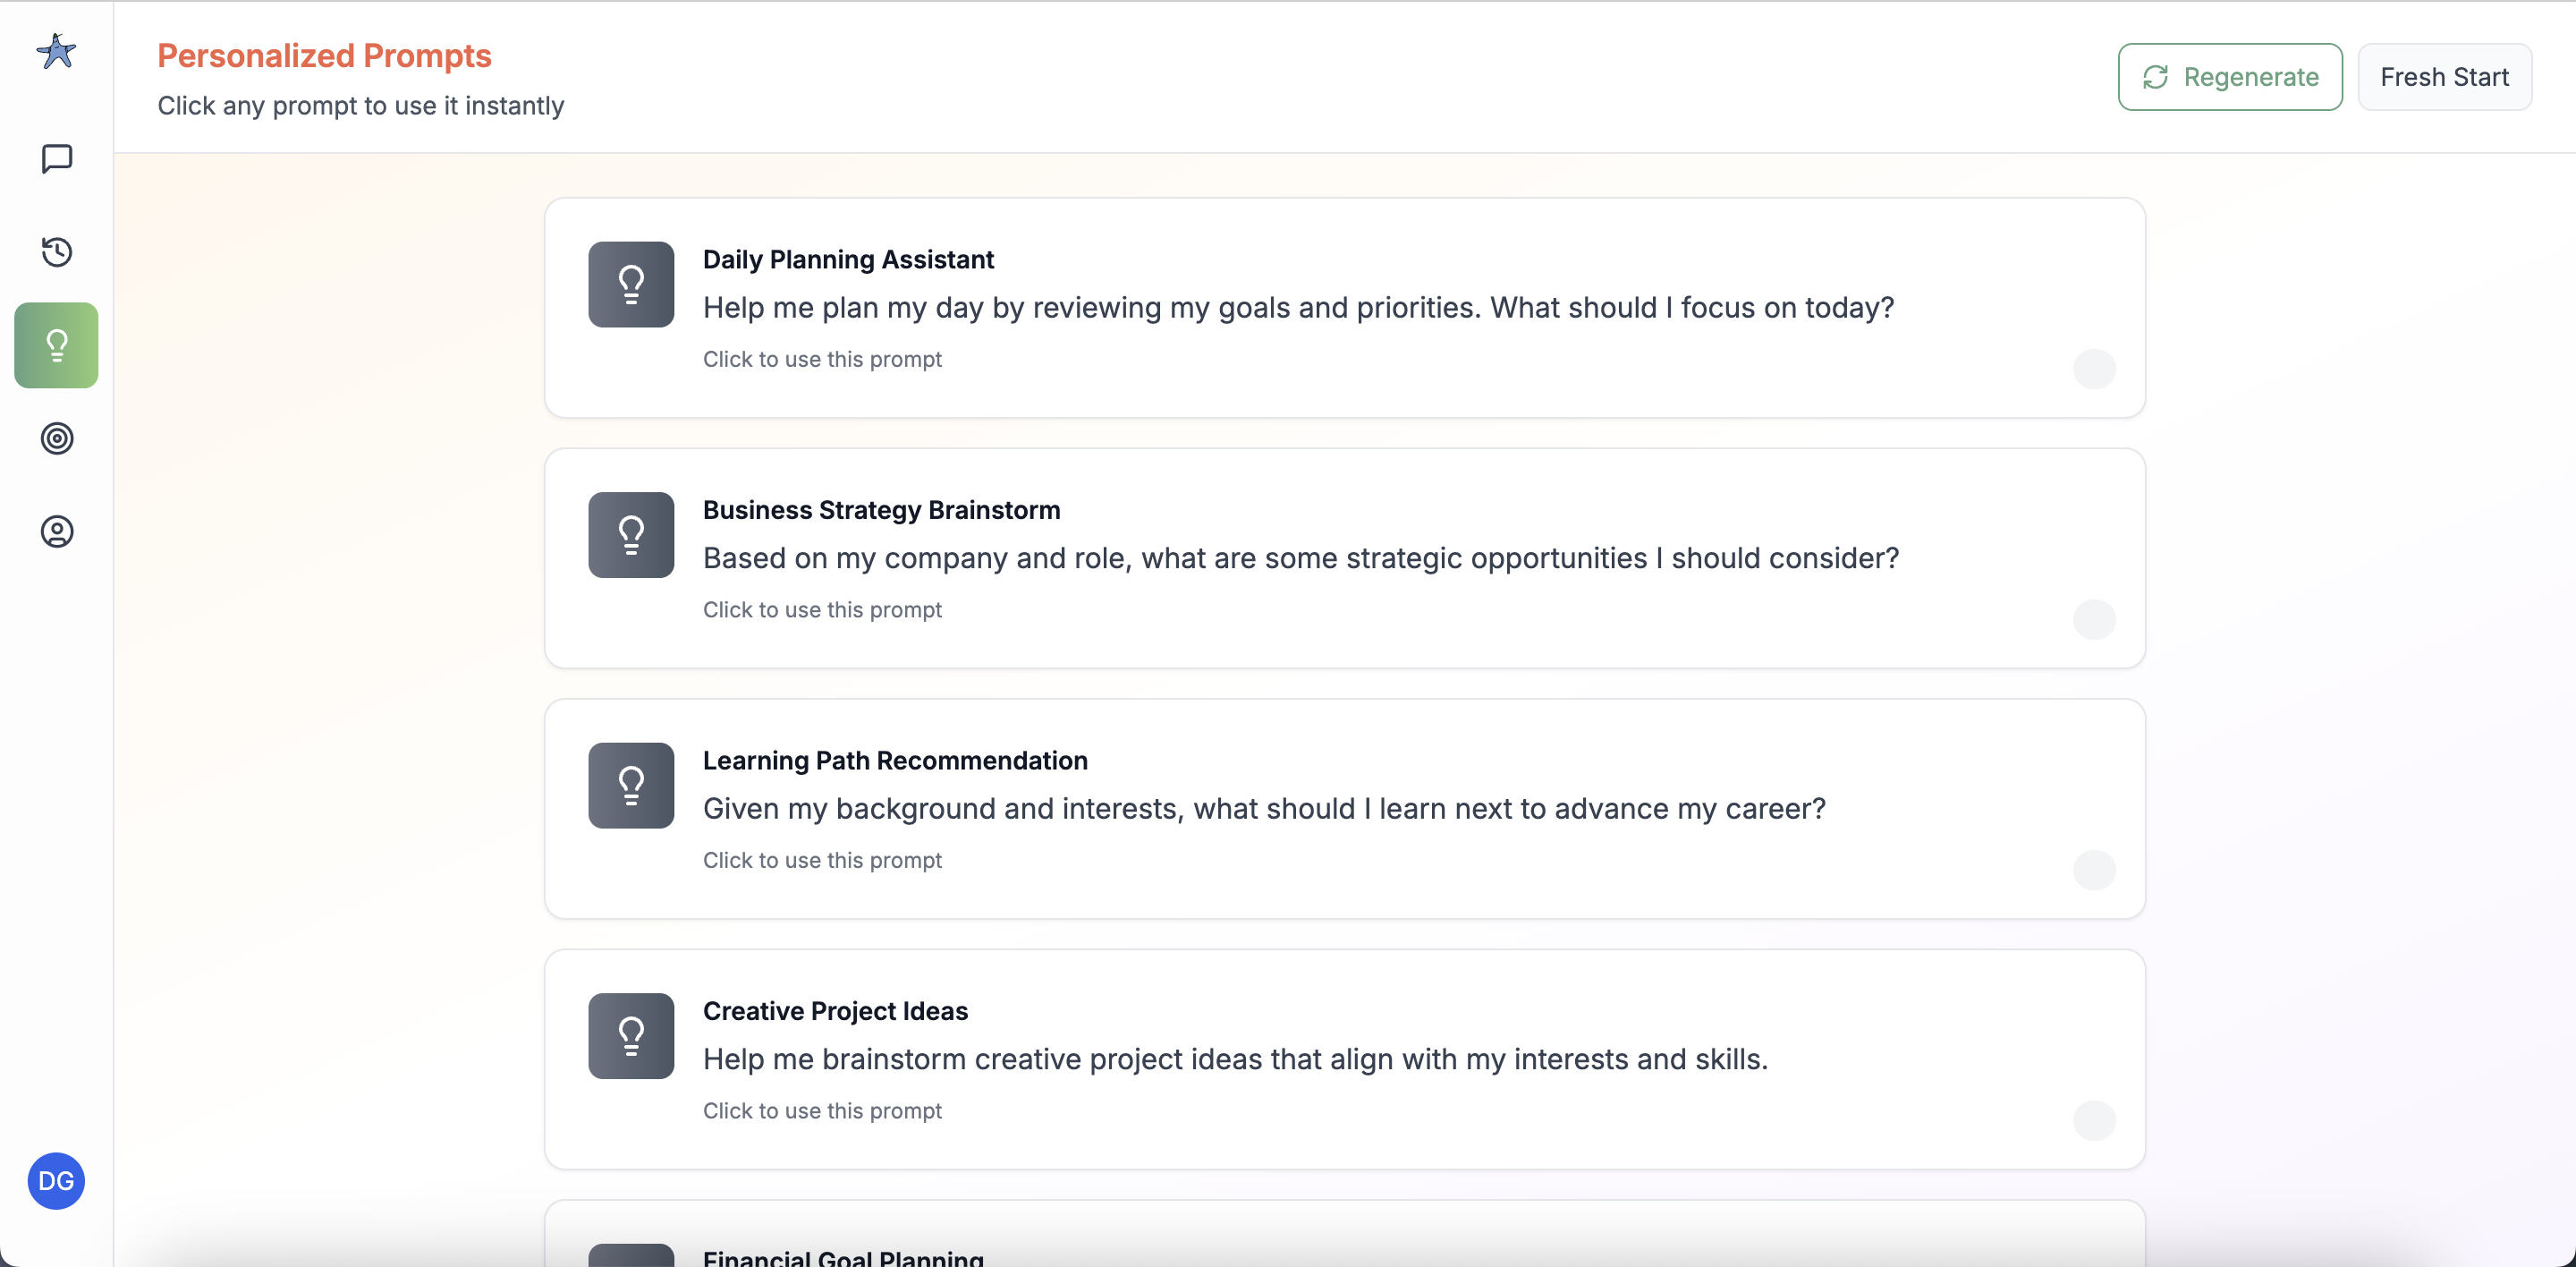2576x1267 pixels.
Task: Click the Creative Project Ideas lightbulb icon
Action: click(x=630, y=1036)
